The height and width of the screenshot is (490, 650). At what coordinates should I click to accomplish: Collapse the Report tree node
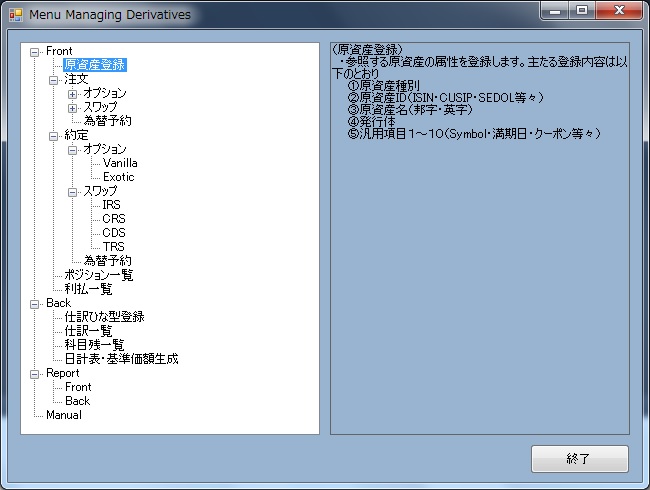[x=34, y=374]
